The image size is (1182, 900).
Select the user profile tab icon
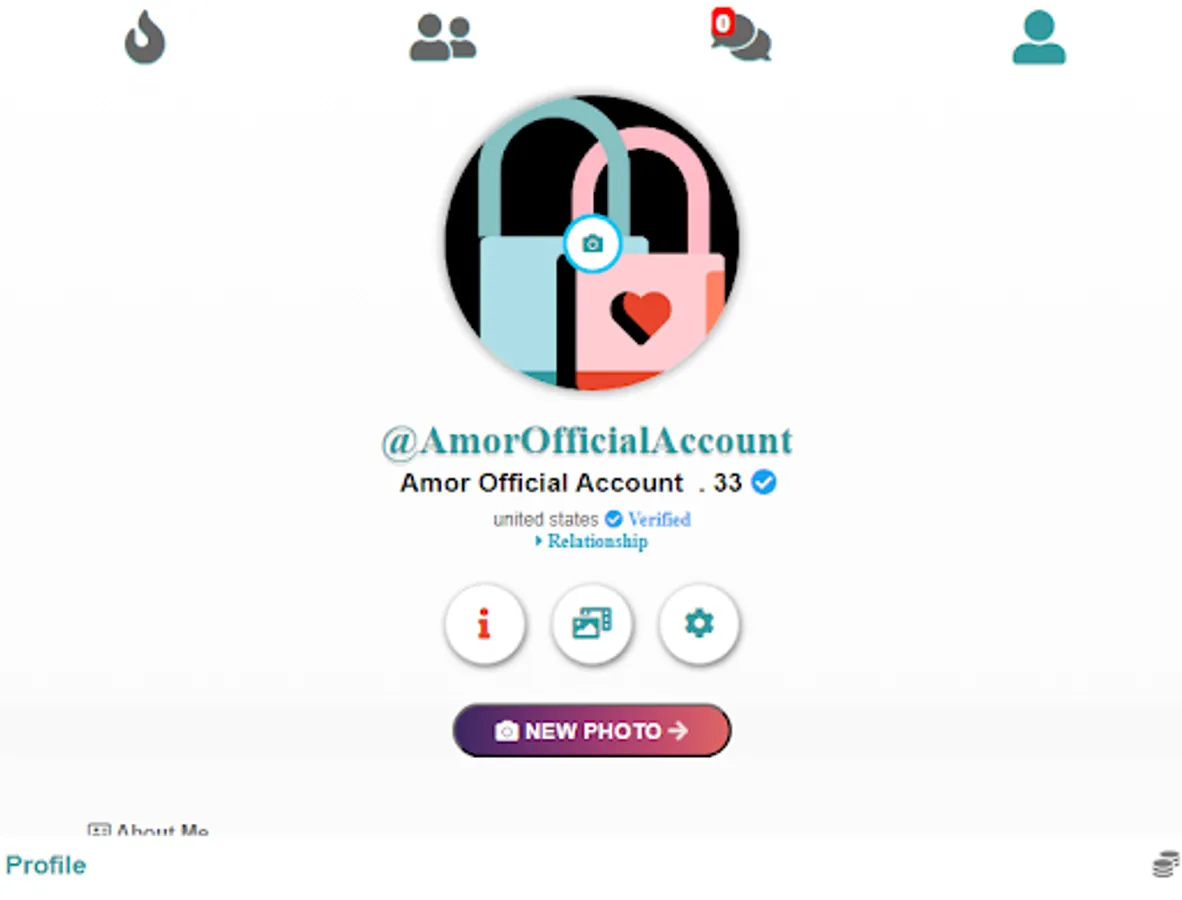tap(1039, 37)
